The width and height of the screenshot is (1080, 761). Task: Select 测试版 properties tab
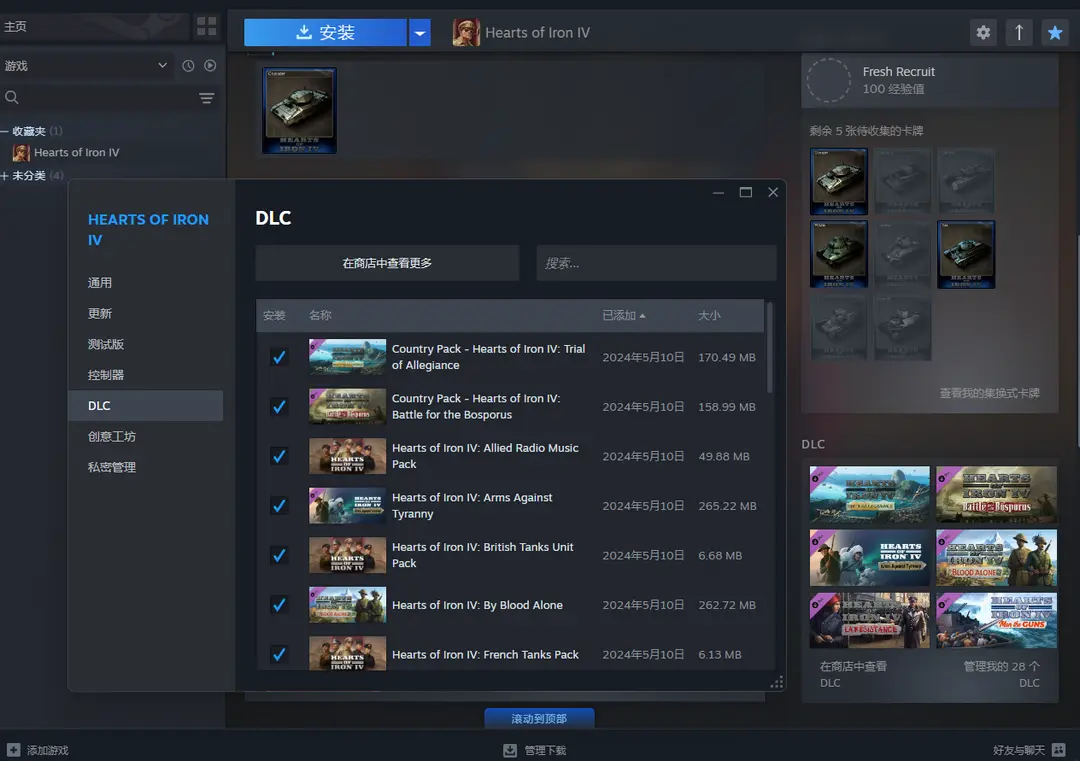click(145, 344)
